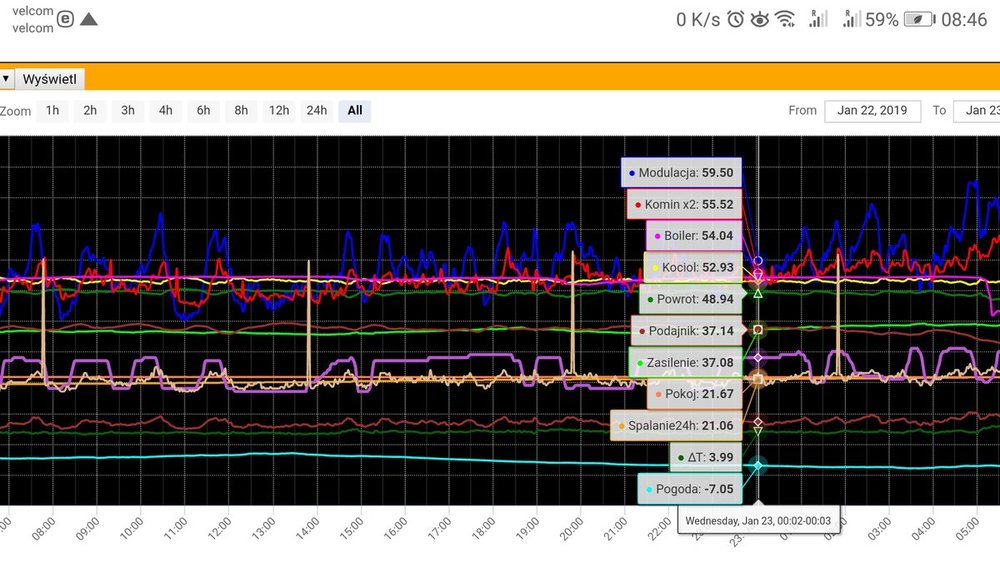
Task: Select the 6h zoom range
Action: (203, 110)
